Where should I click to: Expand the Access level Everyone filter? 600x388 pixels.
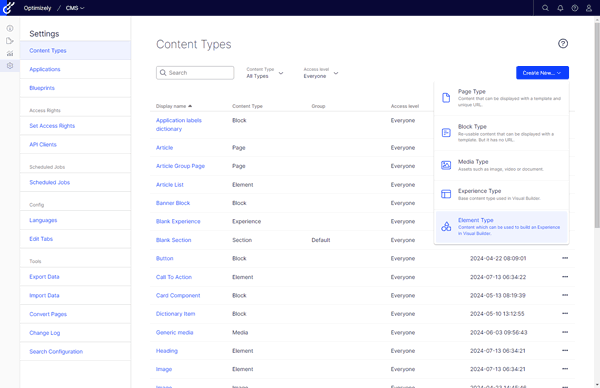click(321, 73)
